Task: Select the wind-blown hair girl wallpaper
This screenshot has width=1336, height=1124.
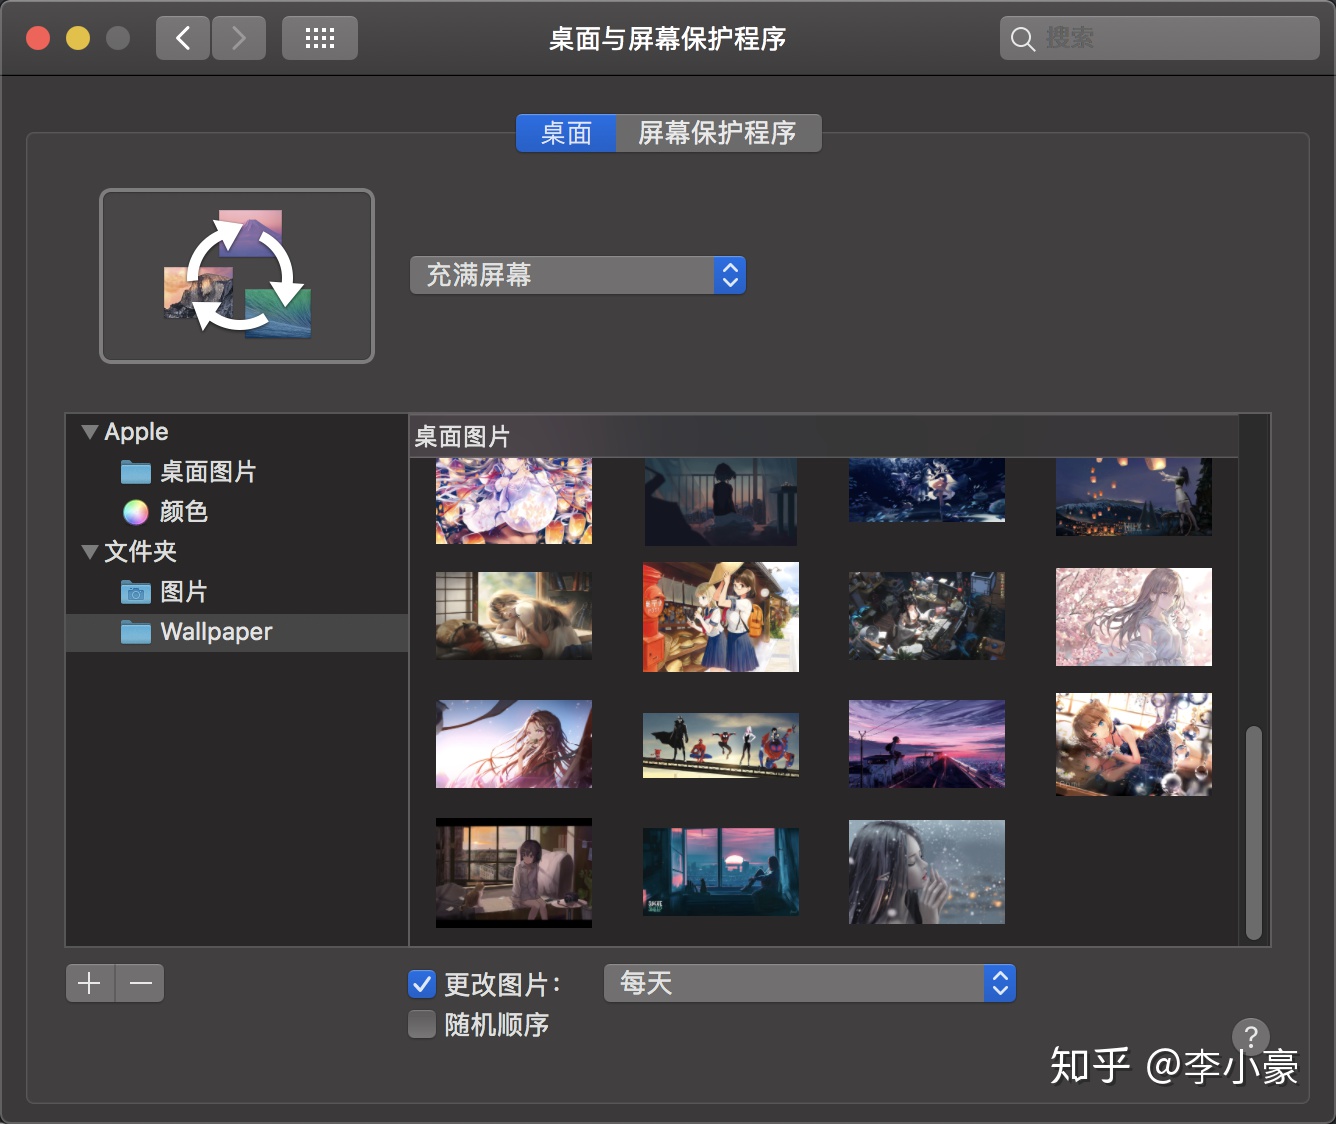Action: (514, 744)
